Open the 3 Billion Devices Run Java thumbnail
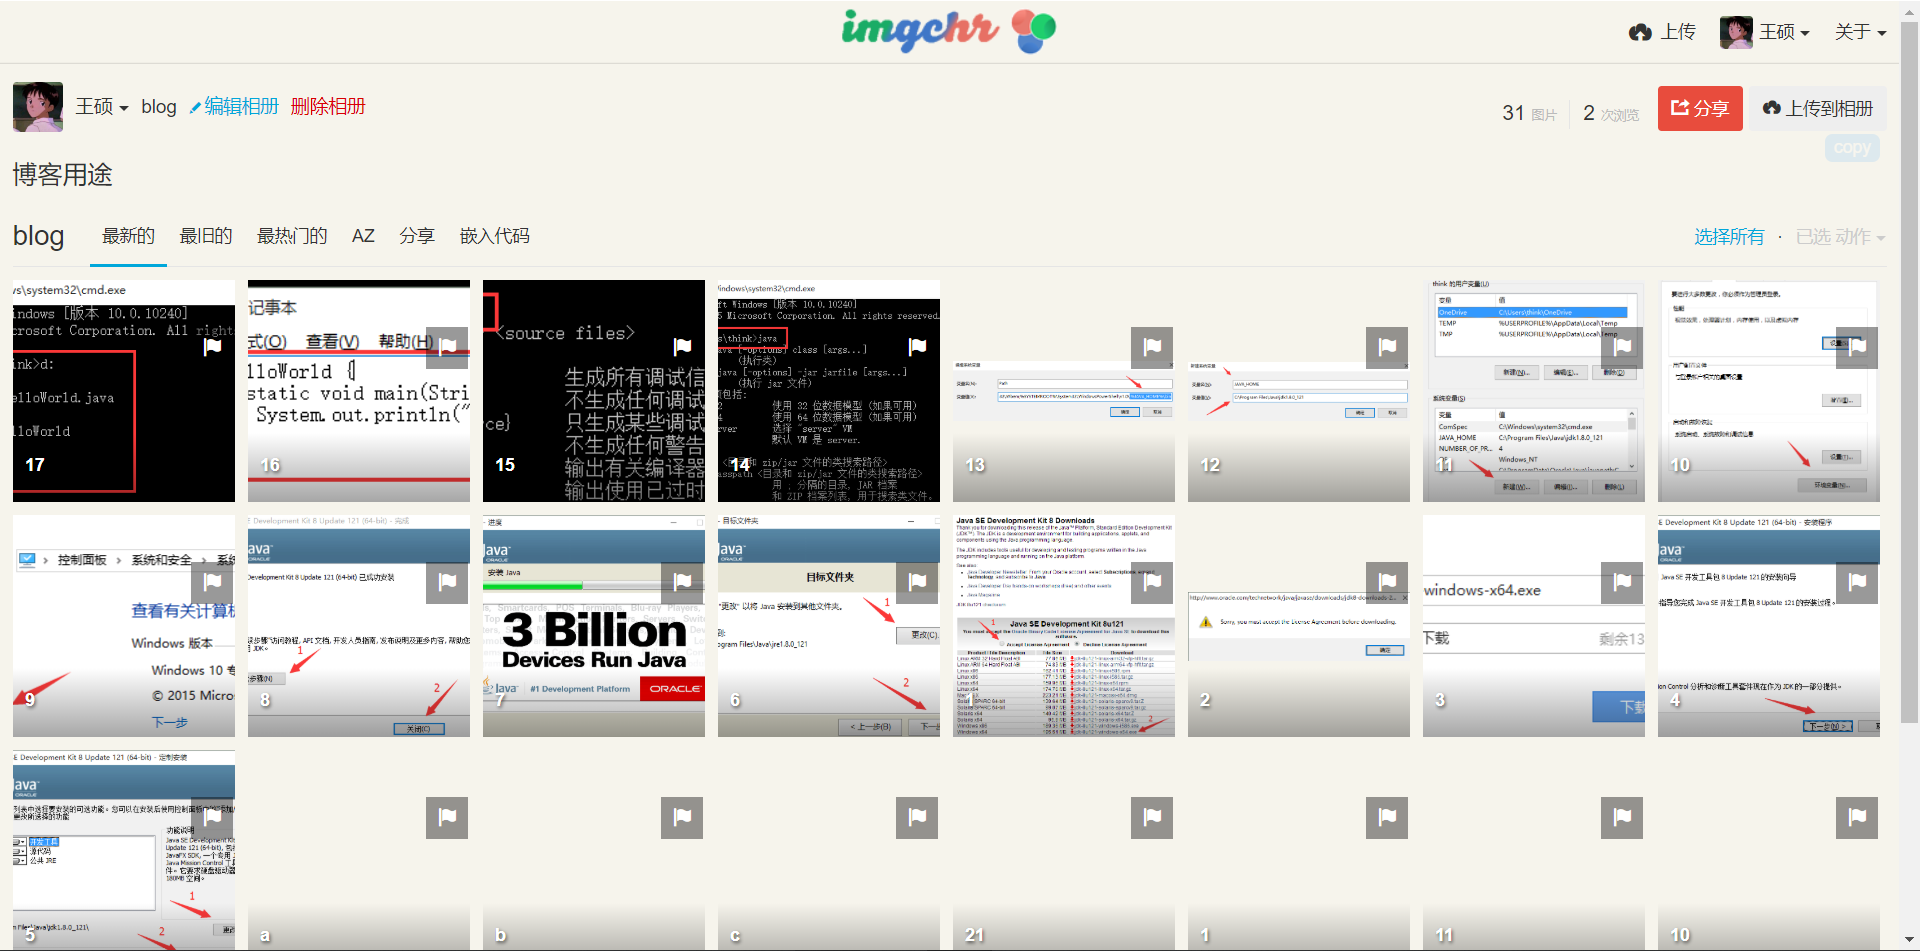The image size is (1920, 951). coord(594,626)
